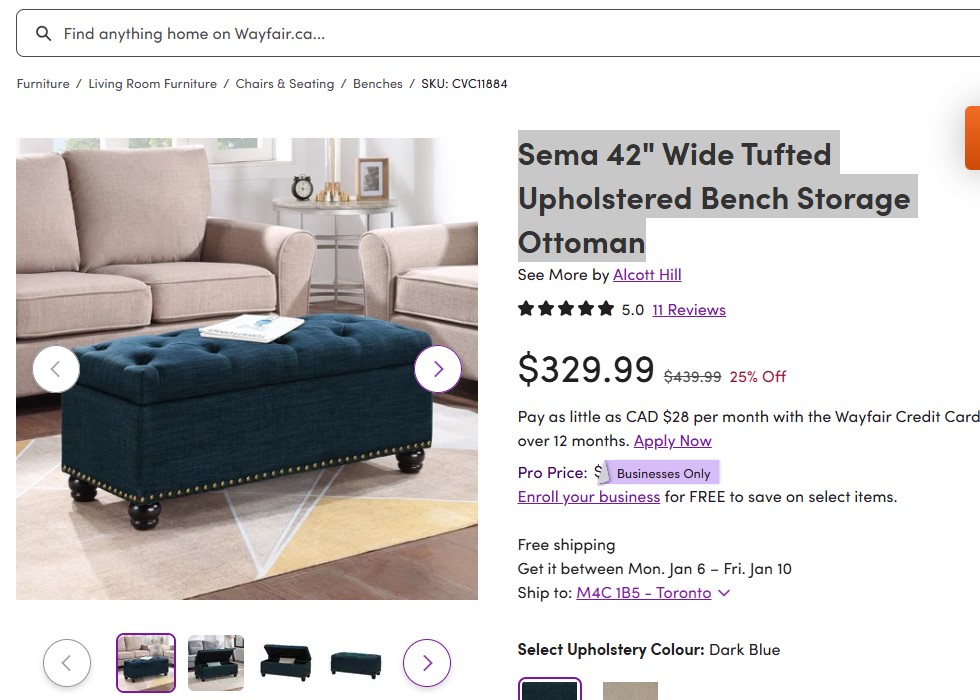980x700 pixels.
Task: Click Enroll your business link
Action: [589, 497]
